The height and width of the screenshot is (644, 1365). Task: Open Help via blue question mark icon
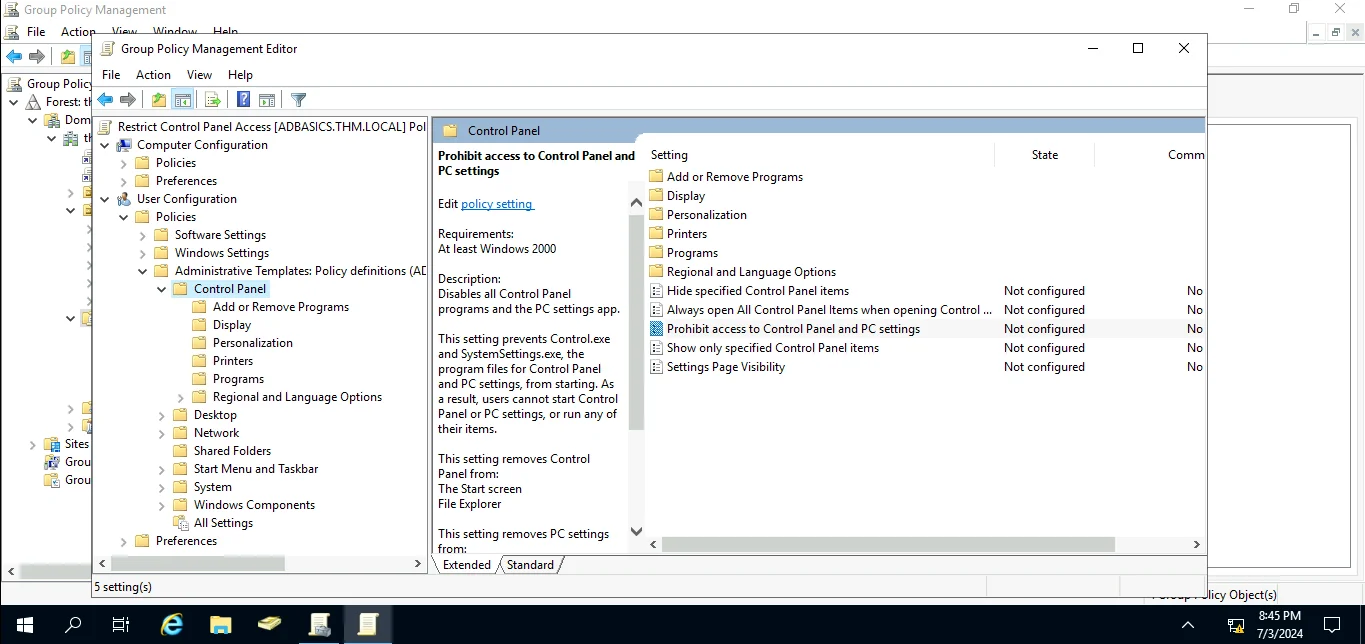coord(243,100)
